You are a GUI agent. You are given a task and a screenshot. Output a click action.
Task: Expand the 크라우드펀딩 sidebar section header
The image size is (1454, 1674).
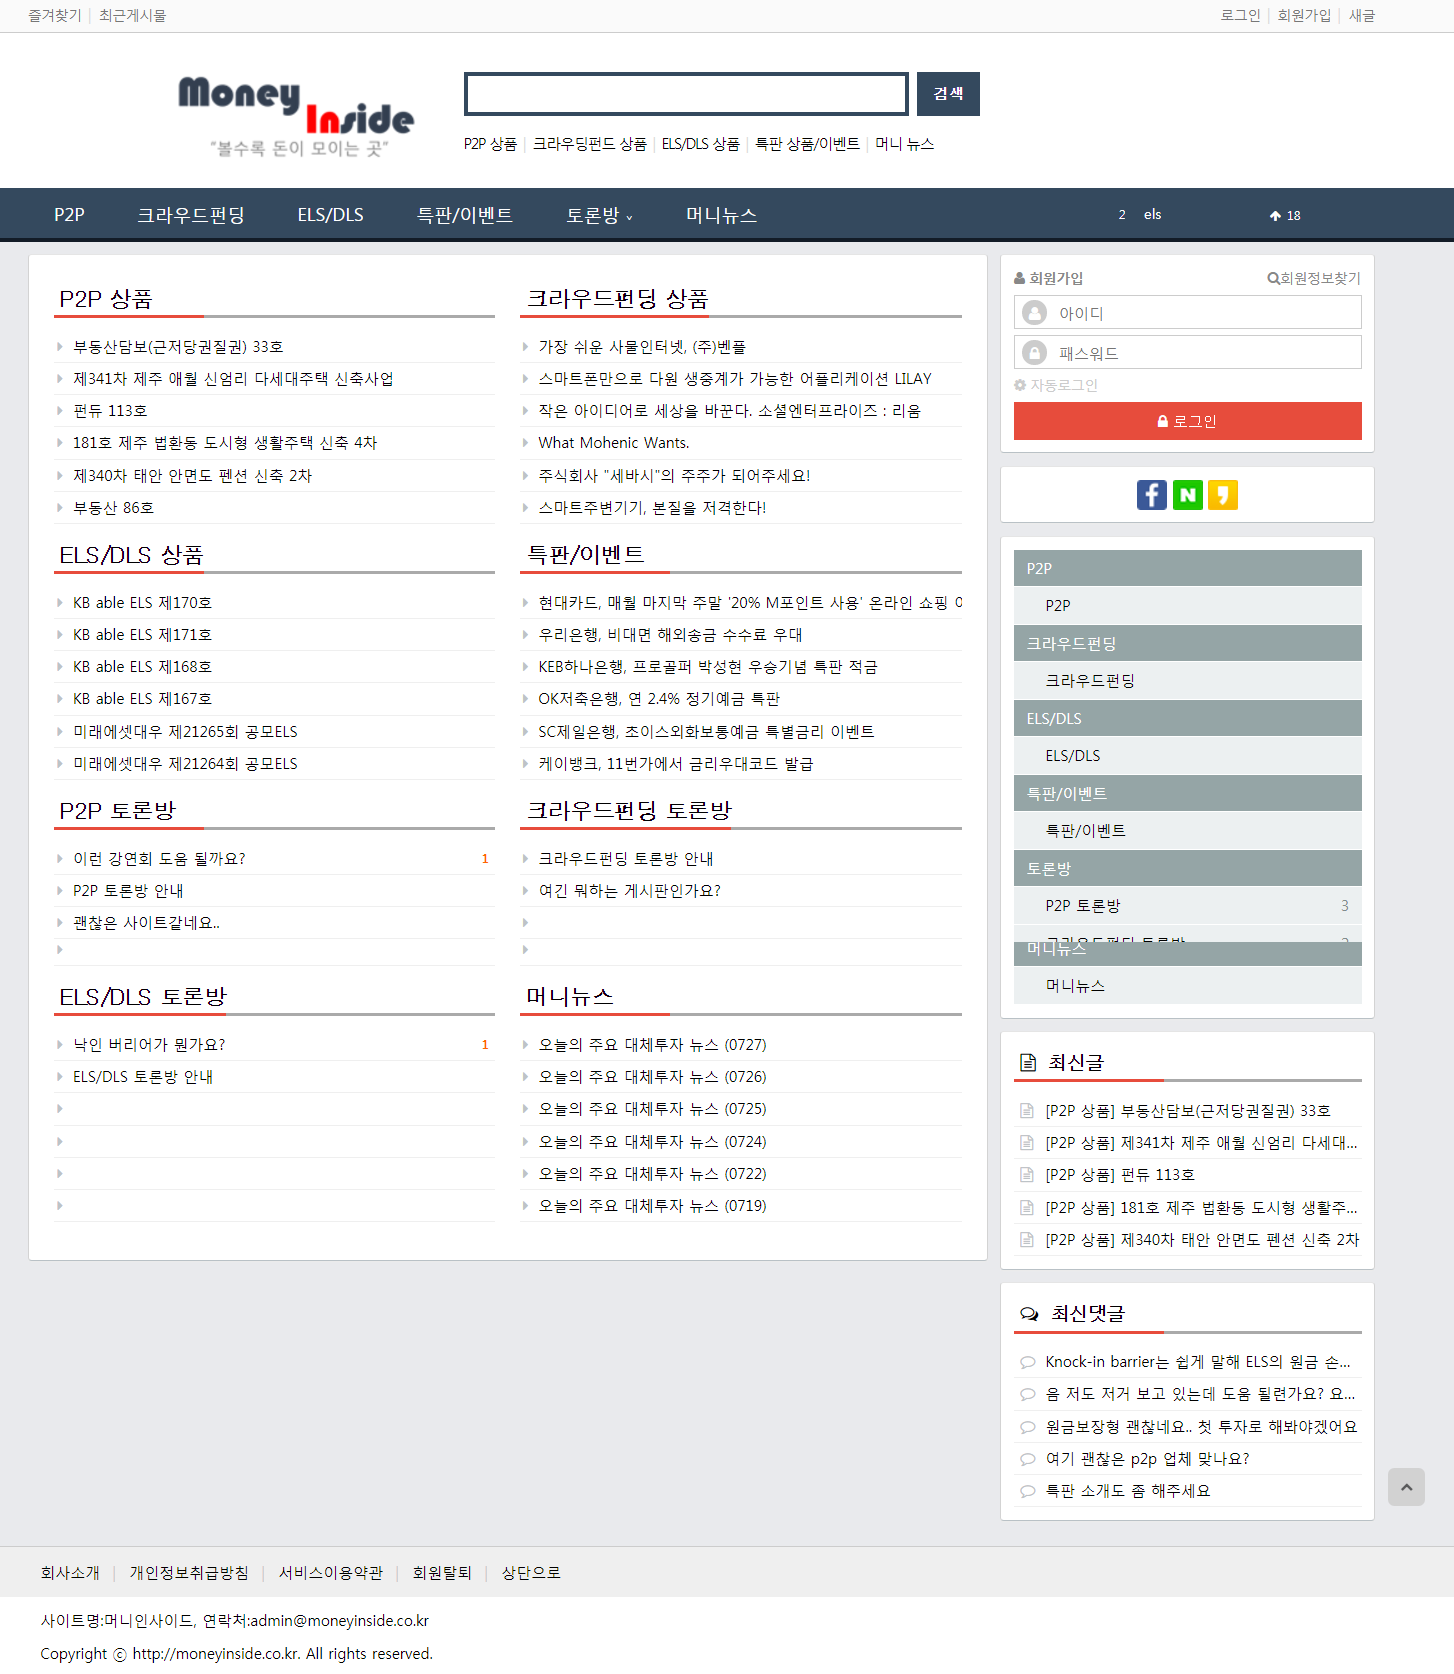tap(1187, 644)
